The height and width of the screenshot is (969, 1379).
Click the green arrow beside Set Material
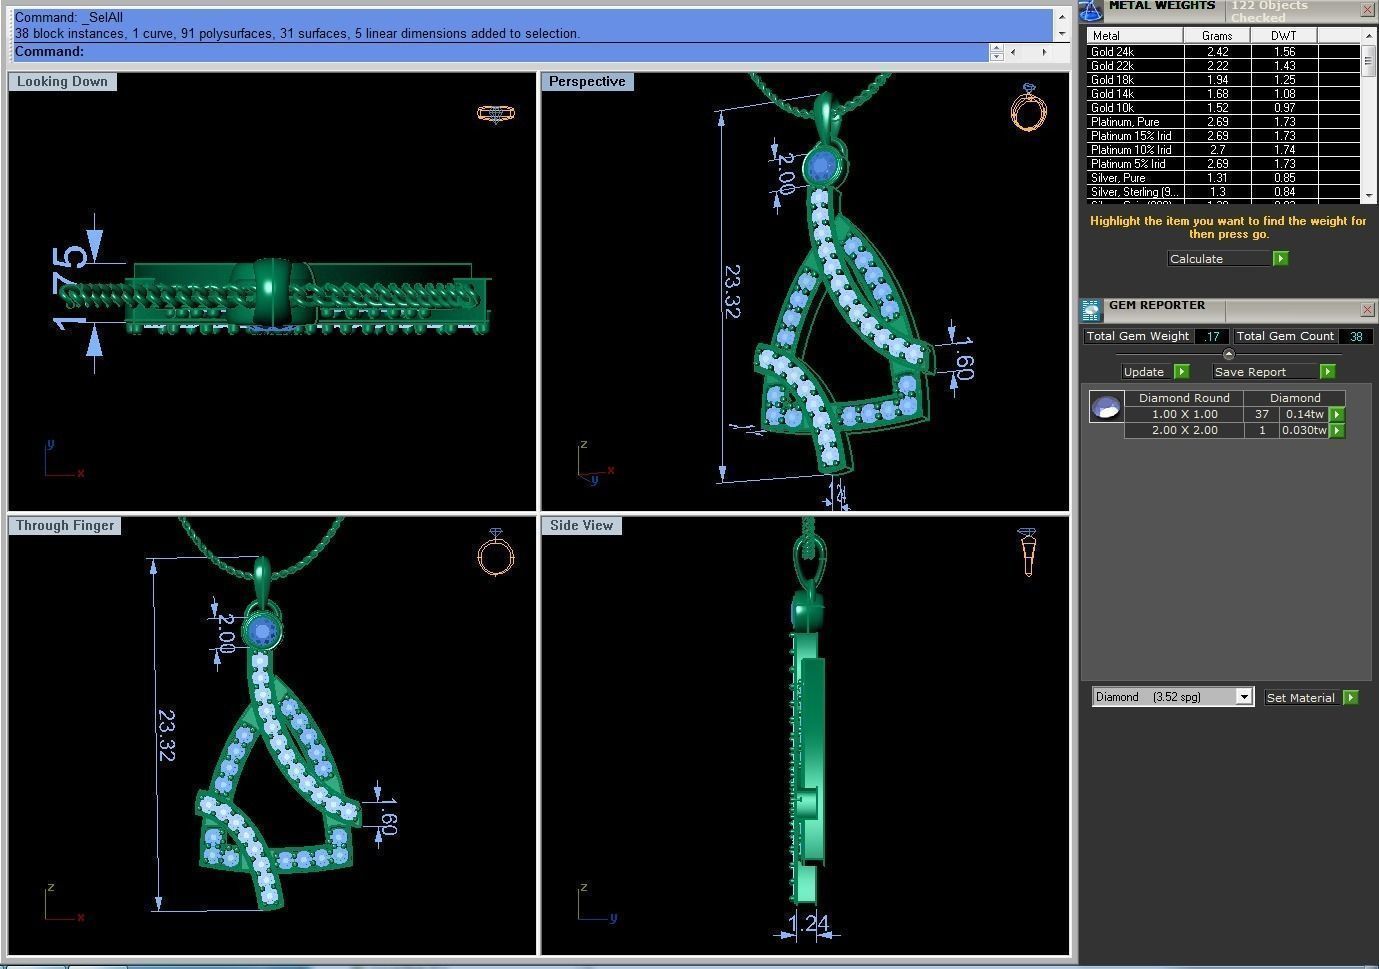click(x=1350, y=698)
